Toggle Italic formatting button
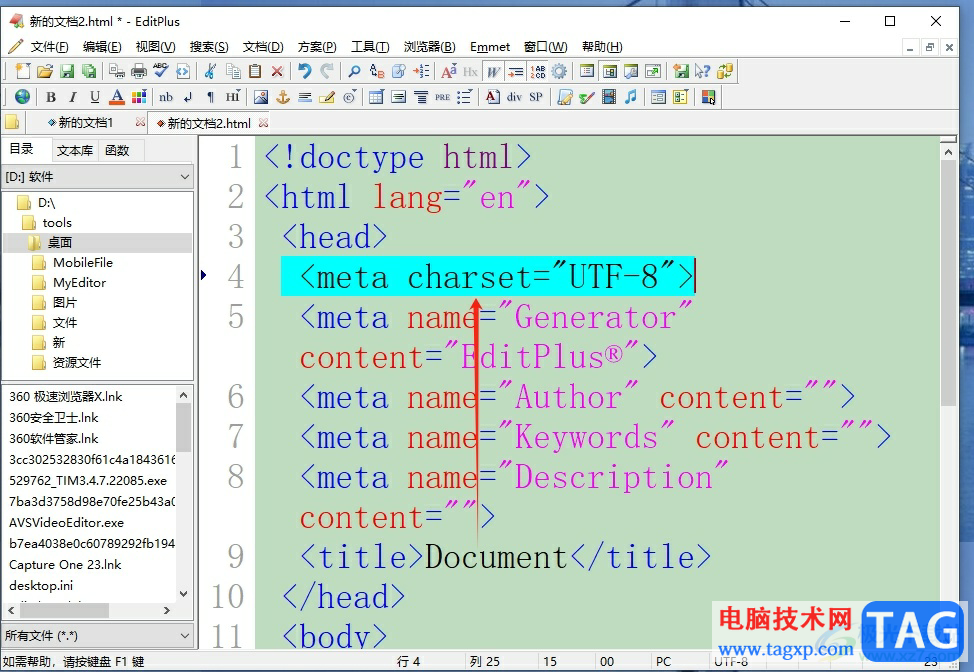Image resolution: width=974 pixels, height=672 pixels. click(73, 97)
